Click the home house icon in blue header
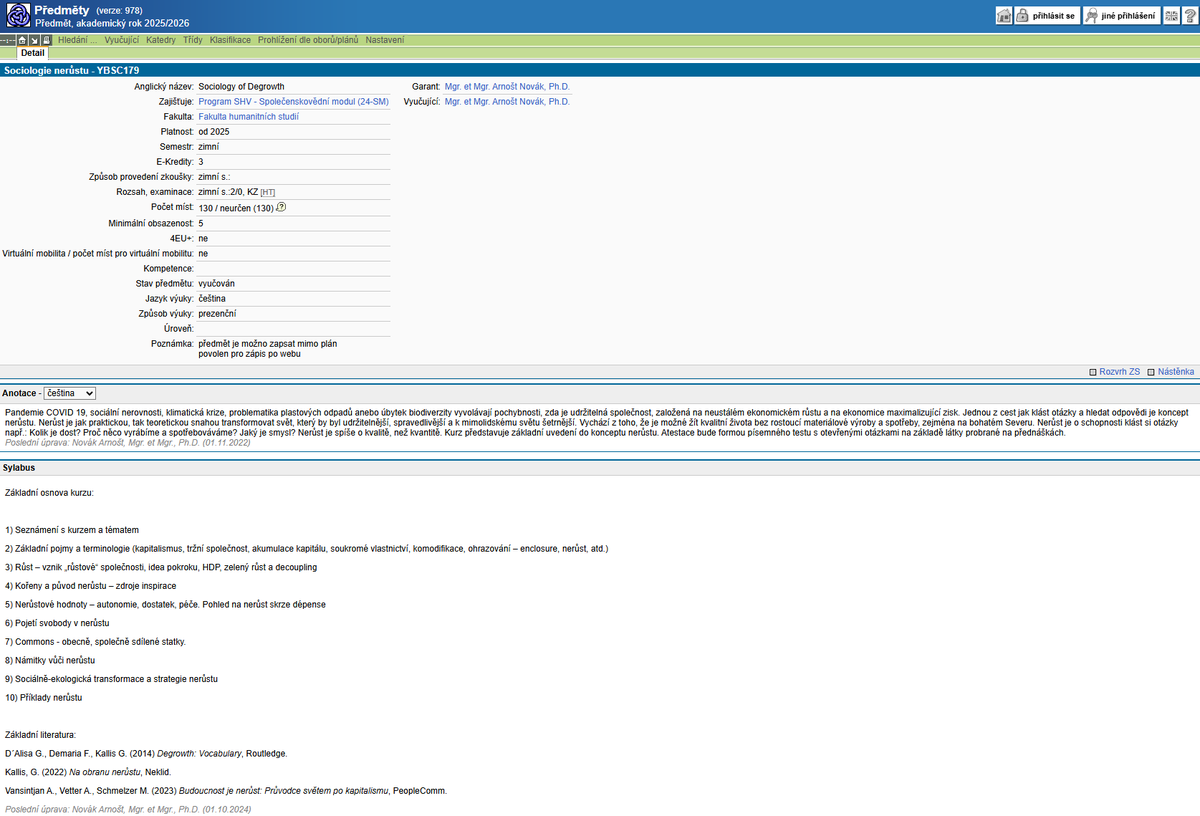This screenshot has width=1200, height=816. (x=1004, y=16)
